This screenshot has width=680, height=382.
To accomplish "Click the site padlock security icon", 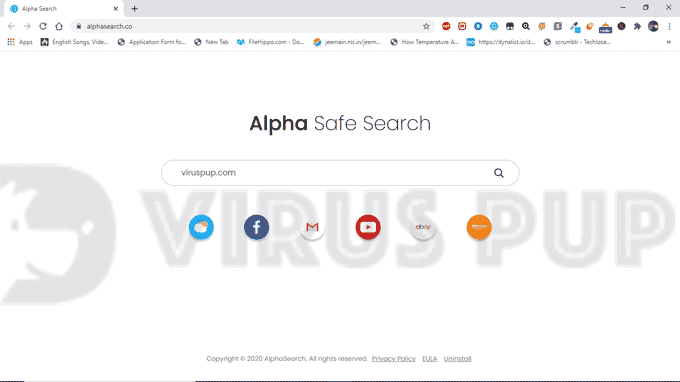I will click(x=78, y=26).
